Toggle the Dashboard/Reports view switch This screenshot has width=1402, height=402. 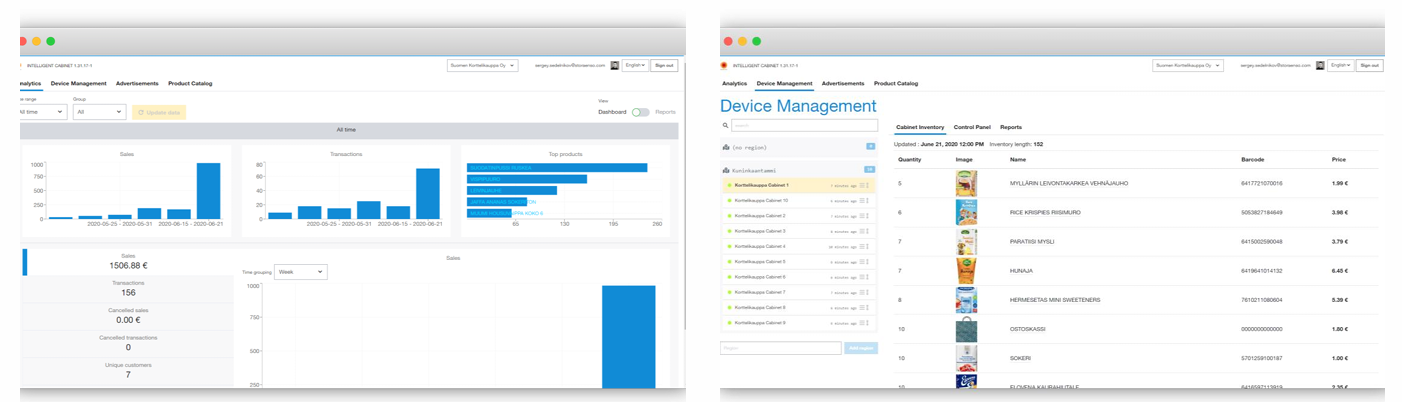[640, 112]
